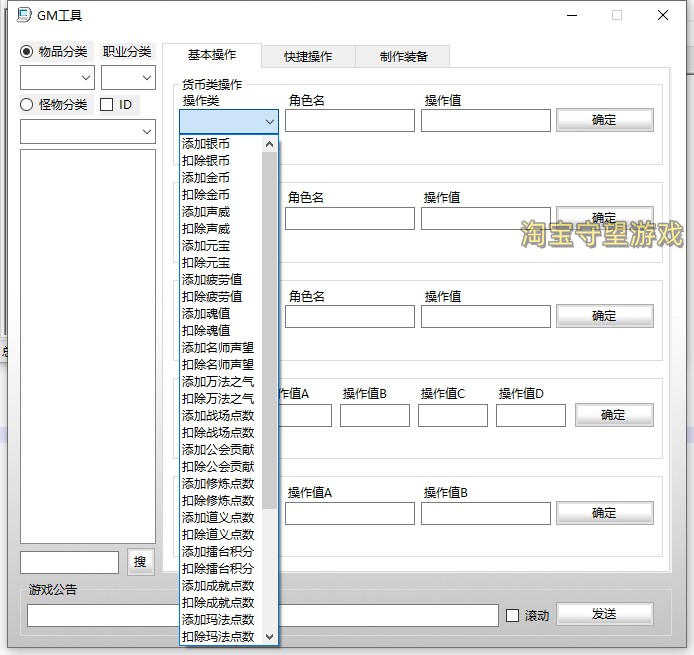
Task: Focus the 操作值D input field
Action: pos(531,415)
